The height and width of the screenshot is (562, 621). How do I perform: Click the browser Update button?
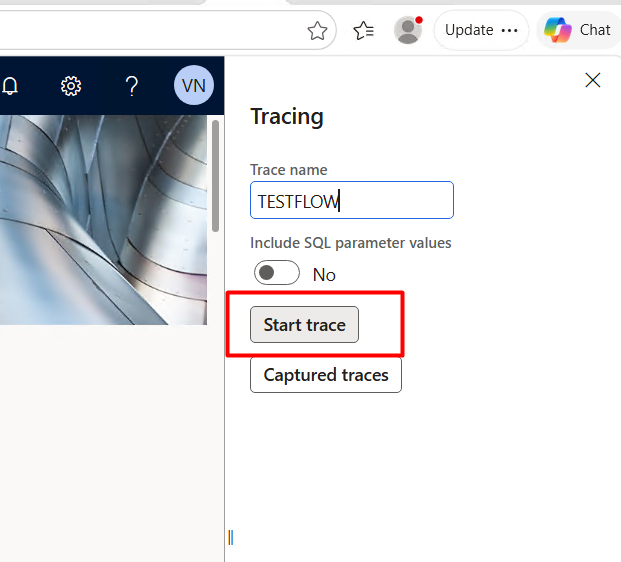point(481,30)
